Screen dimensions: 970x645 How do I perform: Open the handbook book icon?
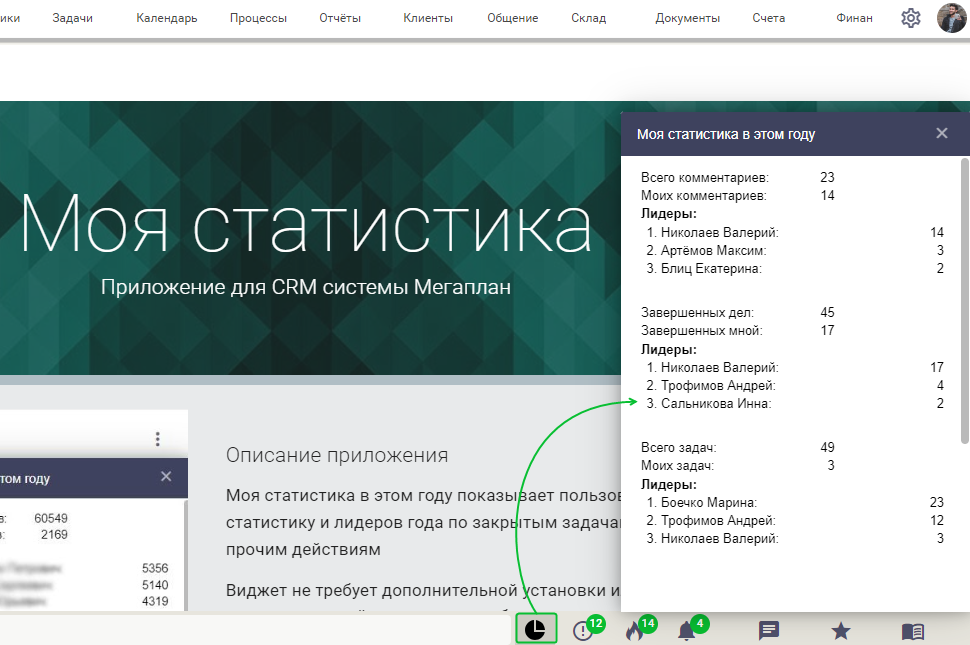pos(911,628)
